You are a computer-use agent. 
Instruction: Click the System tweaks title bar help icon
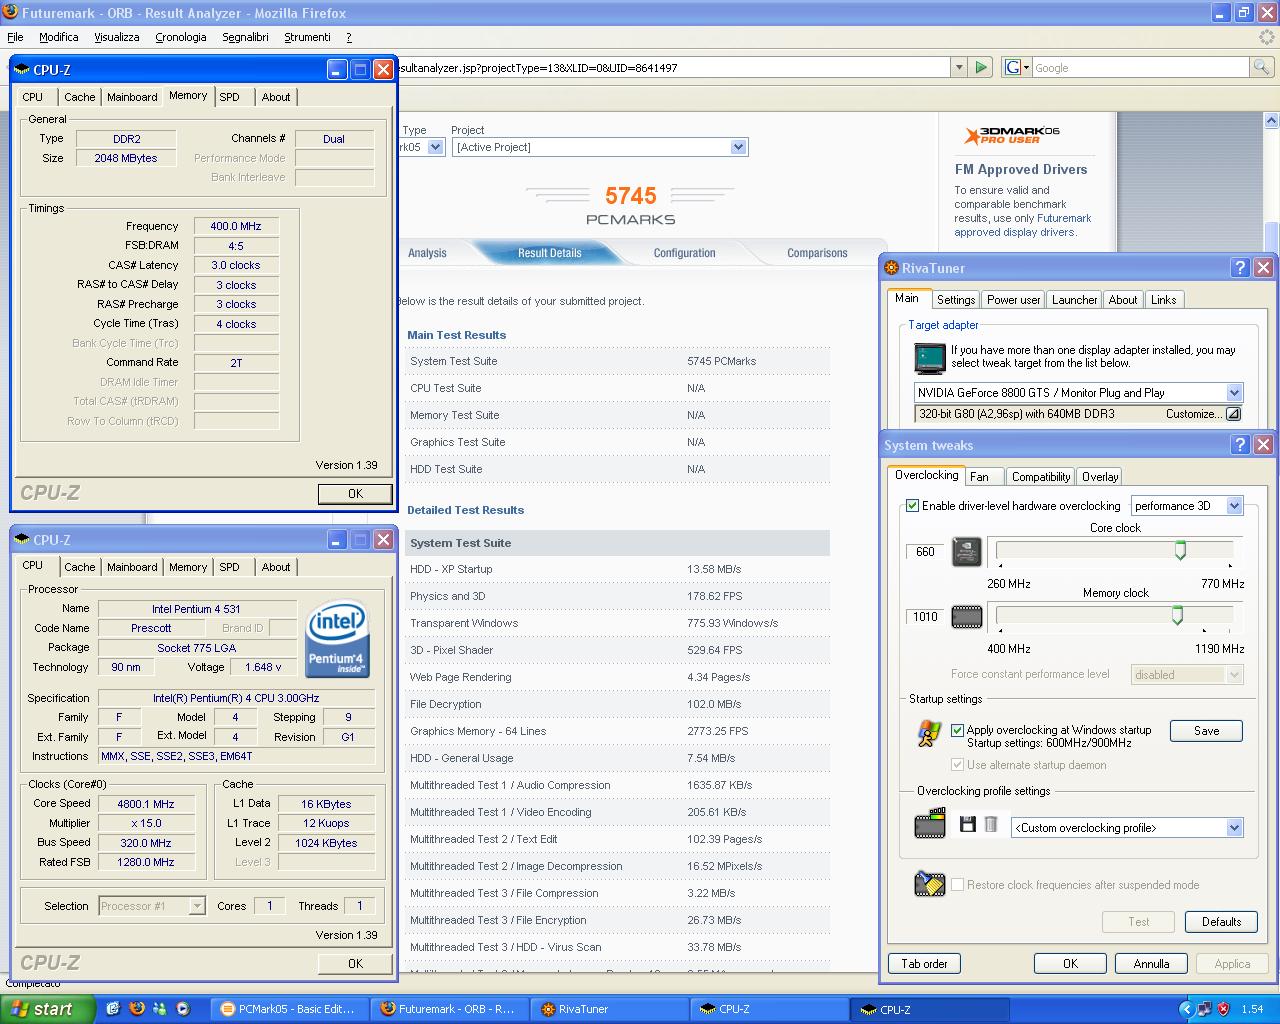[x=1240, y=445]
